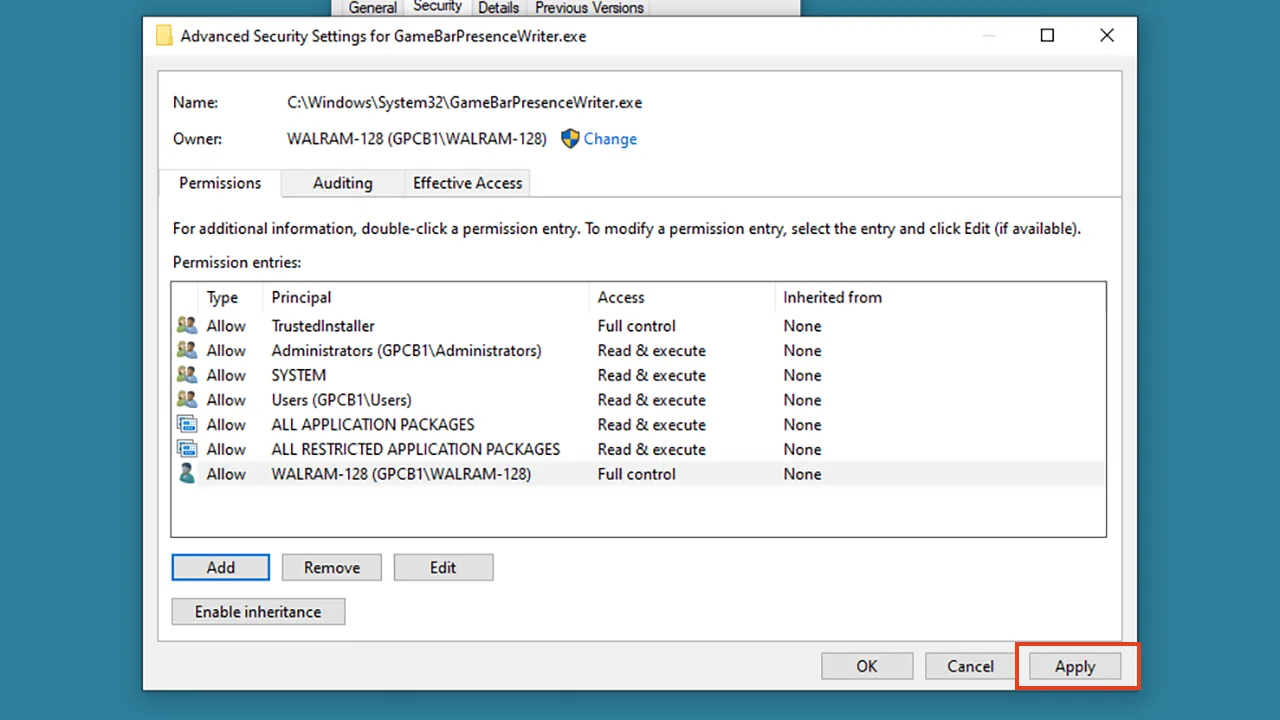Image resolution: width=1280 pixels, height=720 pixels.
Task: Close the Advanced Security Settings dialog
Action: point(1107,36)
